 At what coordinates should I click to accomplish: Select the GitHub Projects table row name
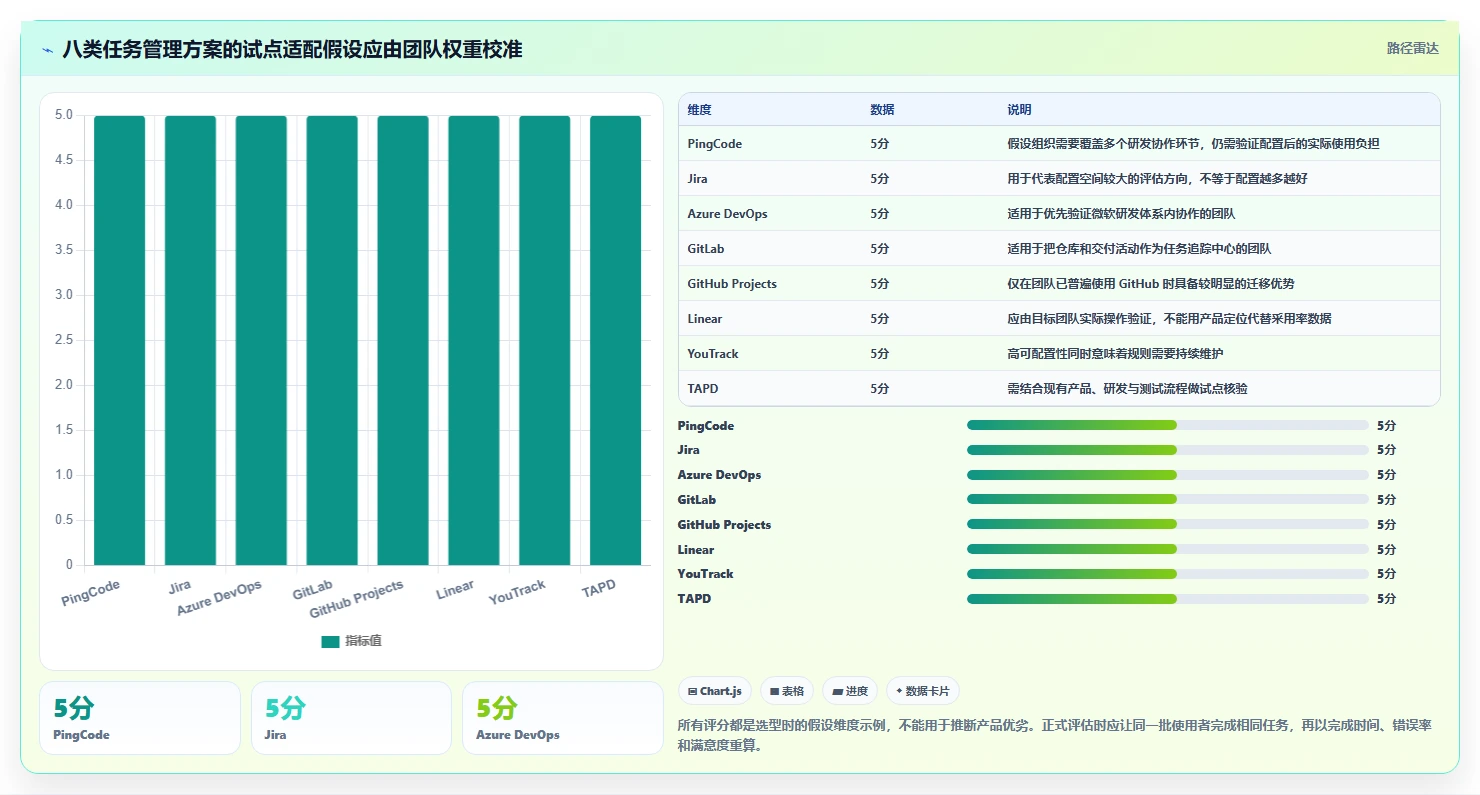click(x=732, y=284)
